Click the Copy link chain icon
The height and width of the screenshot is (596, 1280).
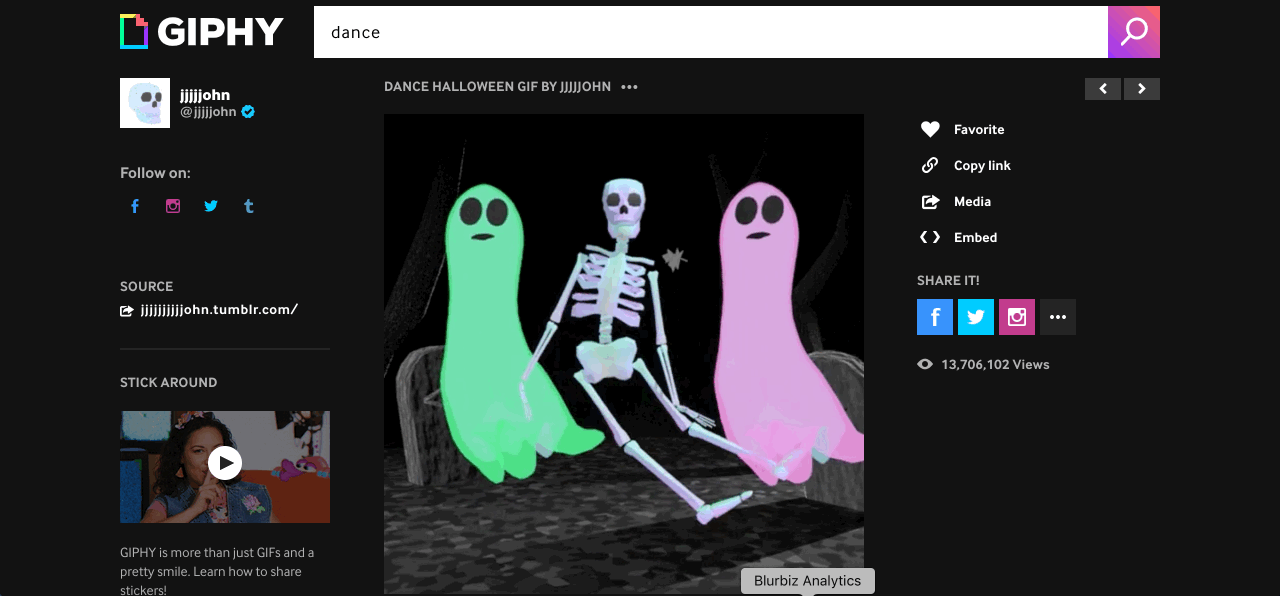(x=930, y=165)
